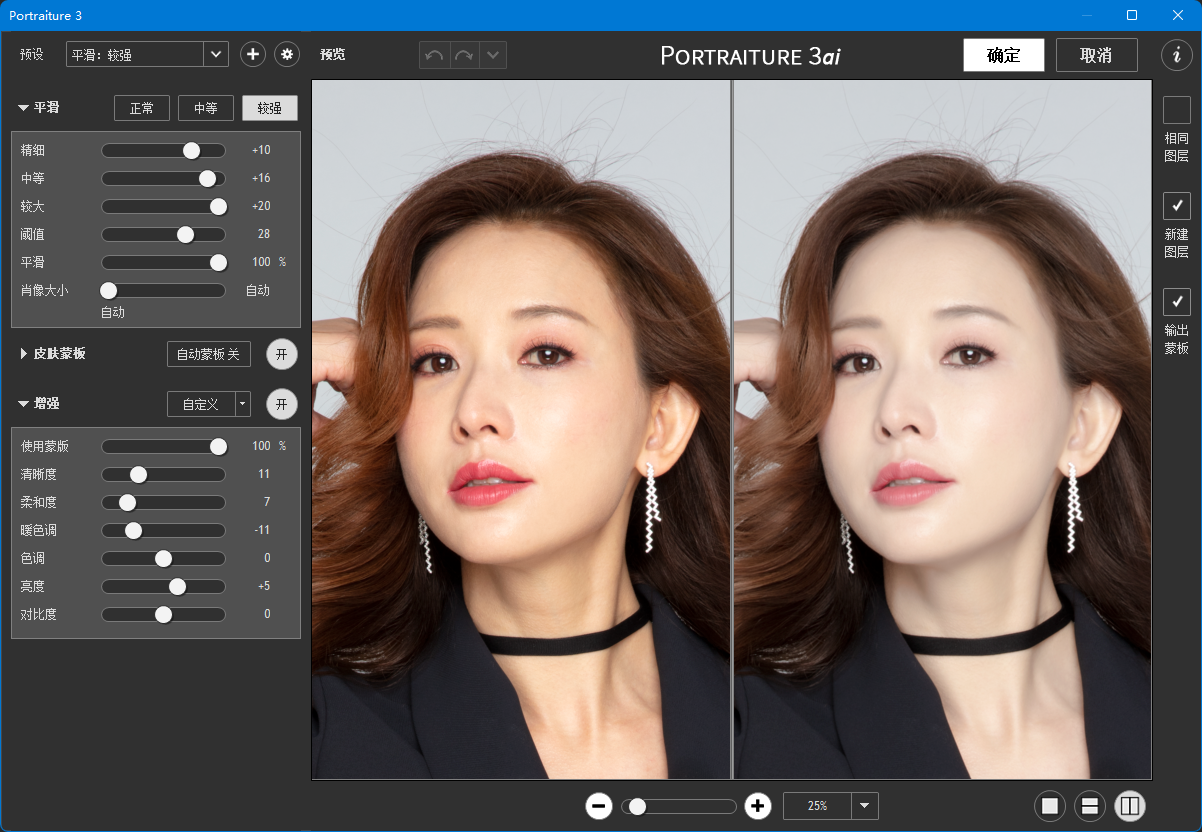1202x832 pixels.
Task: Click the 清晰度 value 11
Action: point(264,474)
